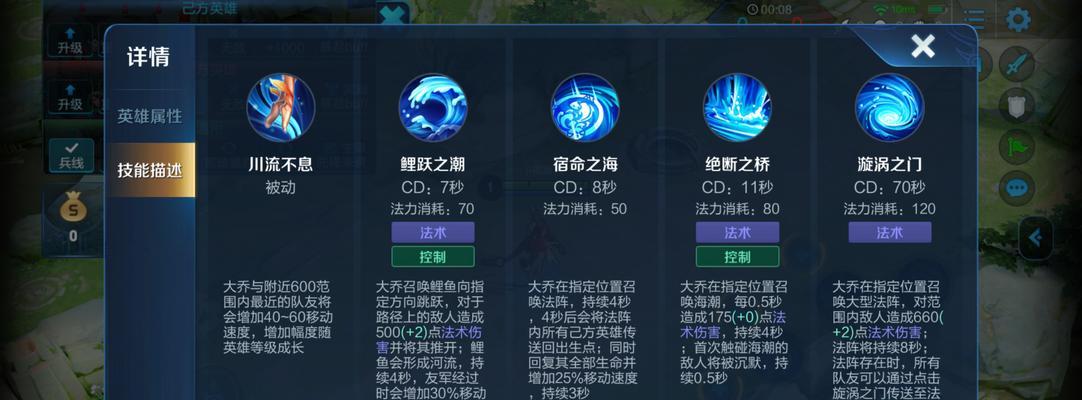1082x400 pixels.
Task: Open the chat bubble icon
Action: 1017,188
